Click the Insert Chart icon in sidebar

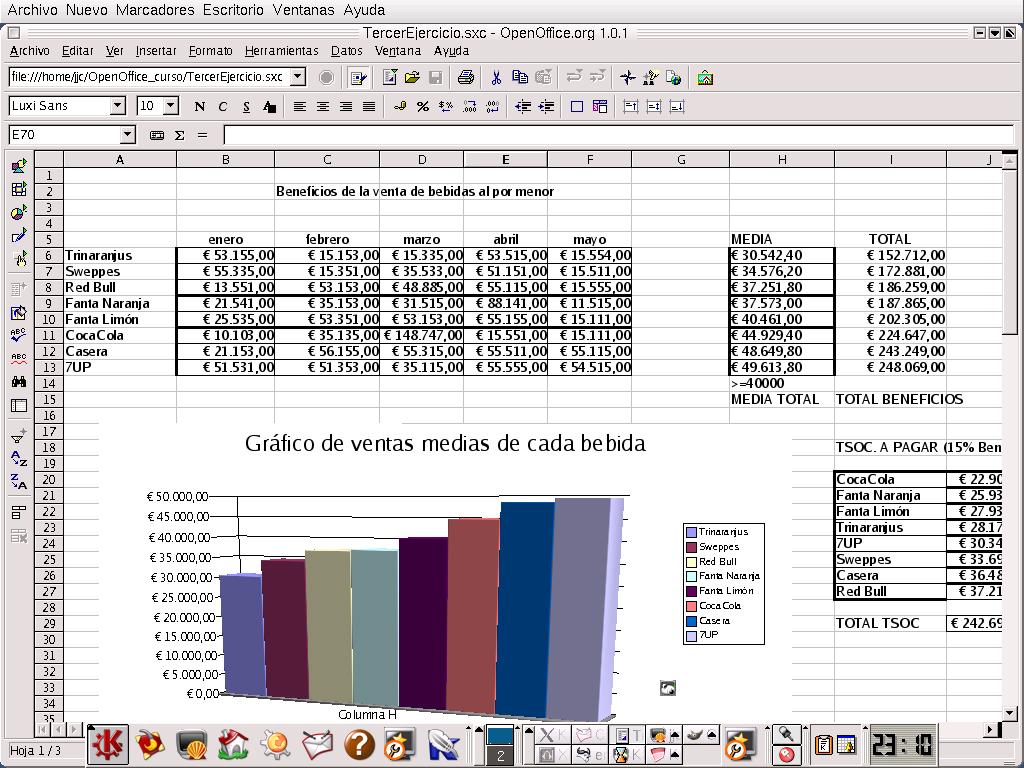pos(18,213)
